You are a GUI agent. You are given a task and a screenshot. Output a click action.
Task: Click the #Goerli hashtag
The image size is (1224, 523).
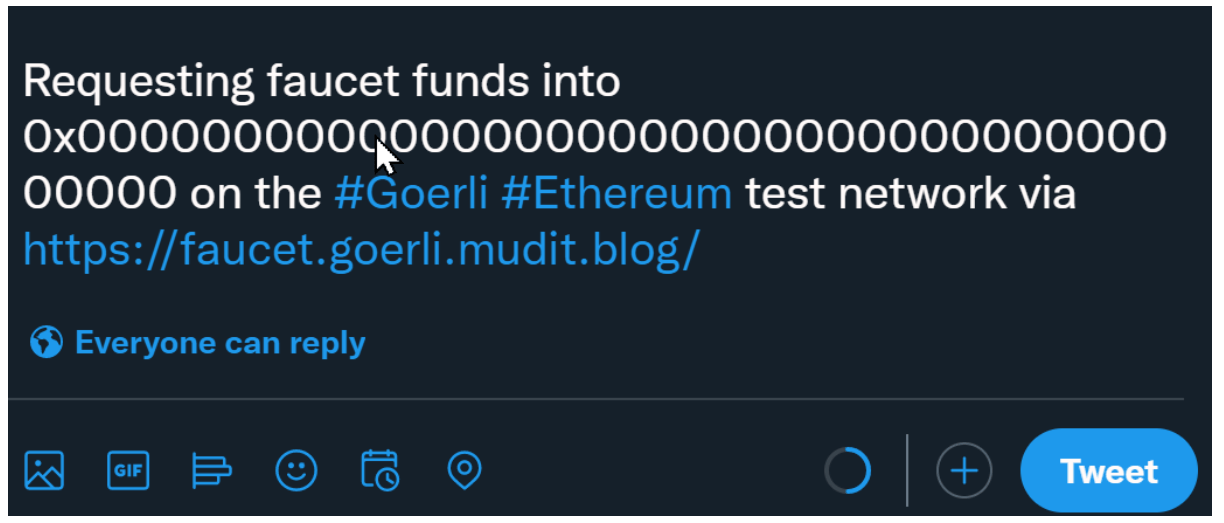tap(411, 194)
